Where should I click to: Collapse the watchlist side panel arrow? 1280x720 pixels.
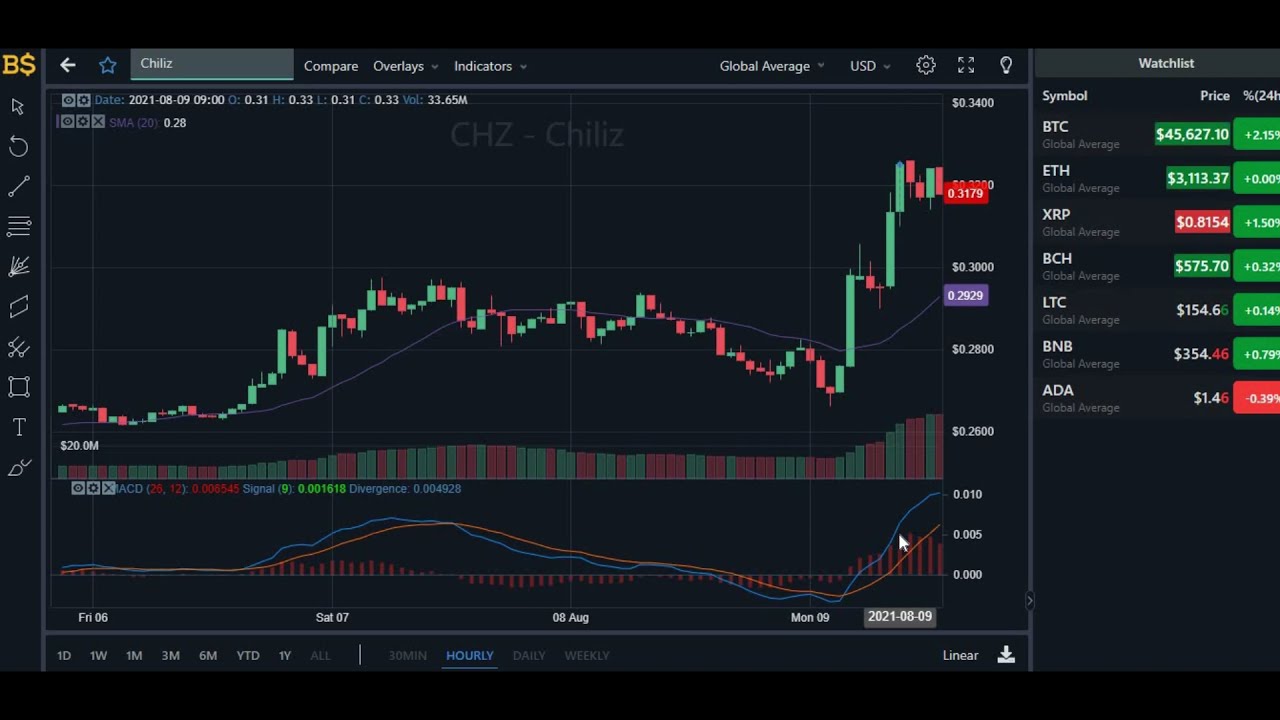1029,601
